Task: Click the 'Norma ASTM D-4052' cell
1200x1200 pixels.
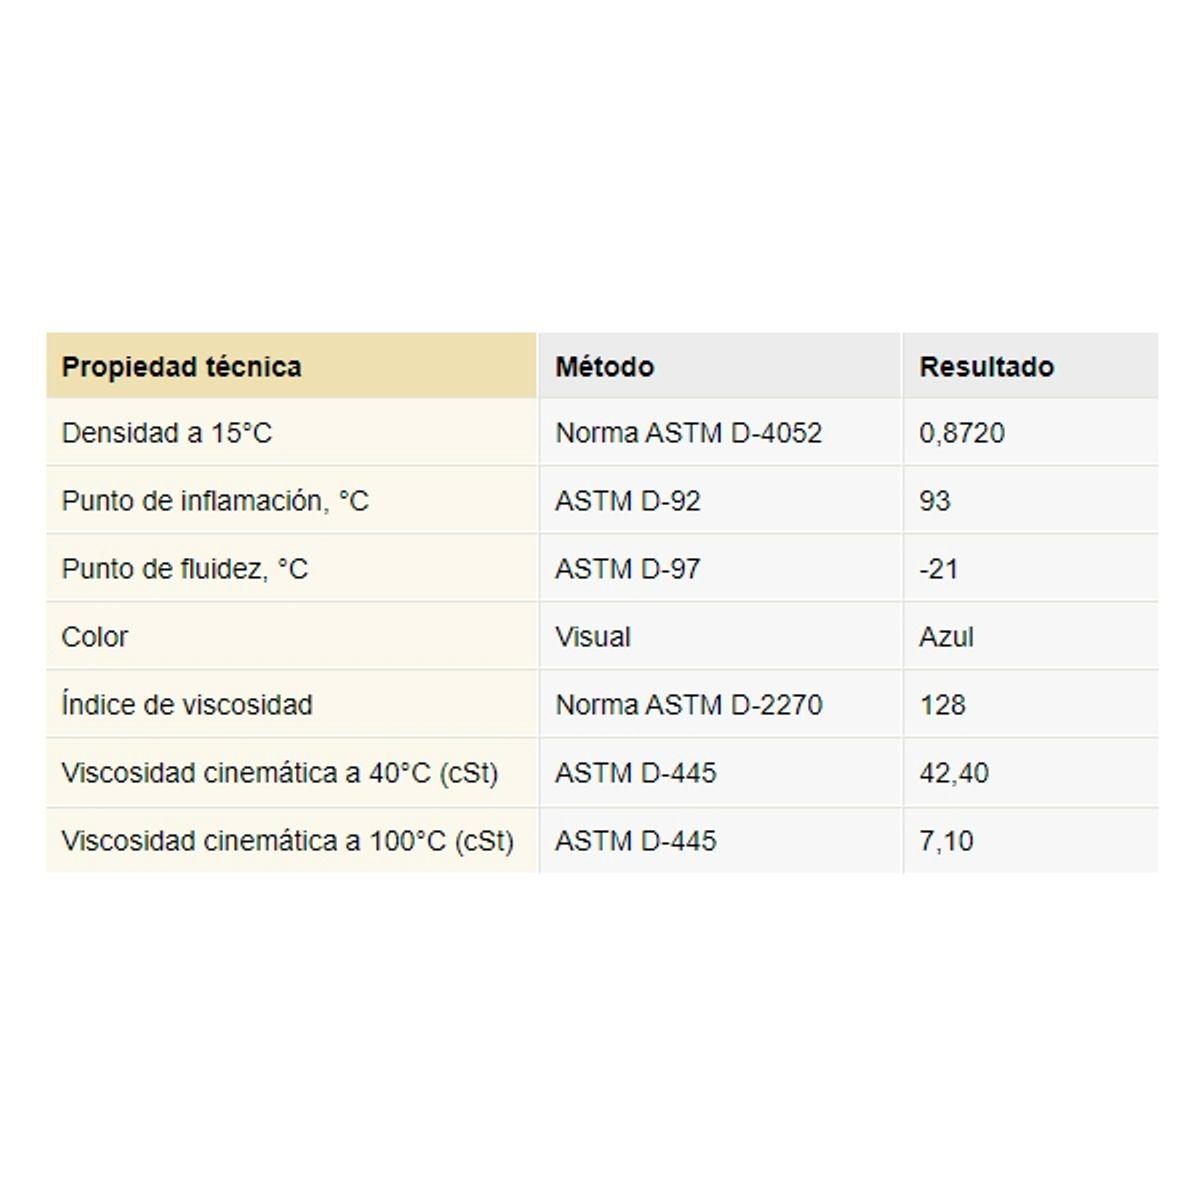Action: [688, 433]
